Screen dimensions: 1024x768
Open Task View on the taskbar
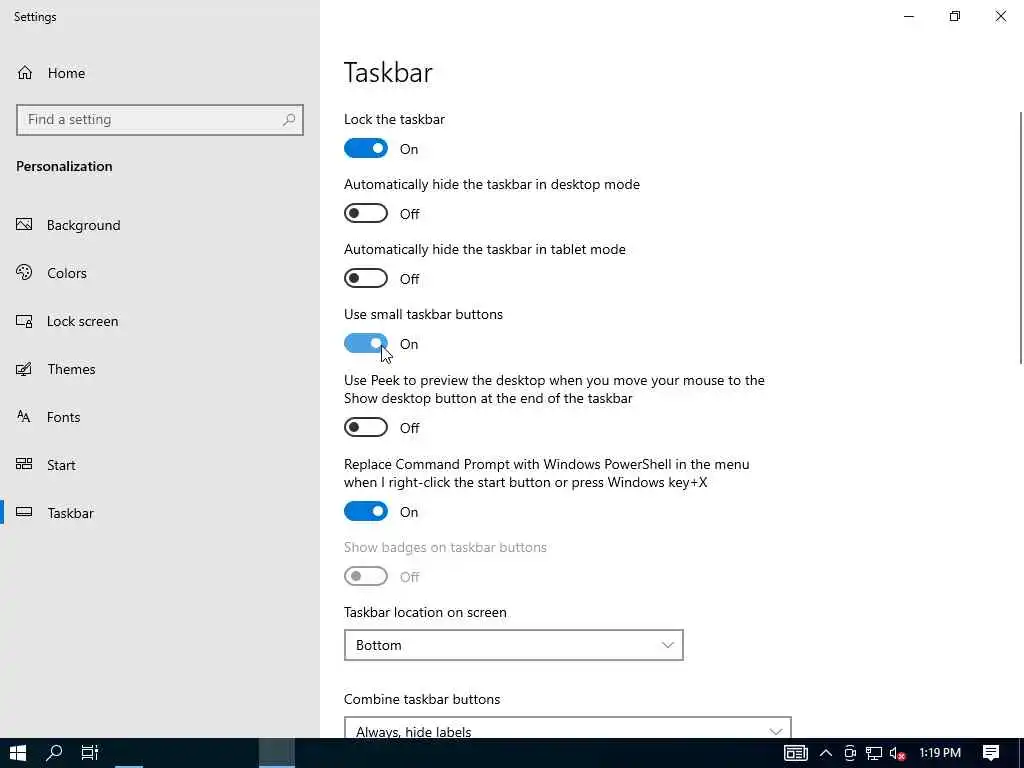point(89,753)
